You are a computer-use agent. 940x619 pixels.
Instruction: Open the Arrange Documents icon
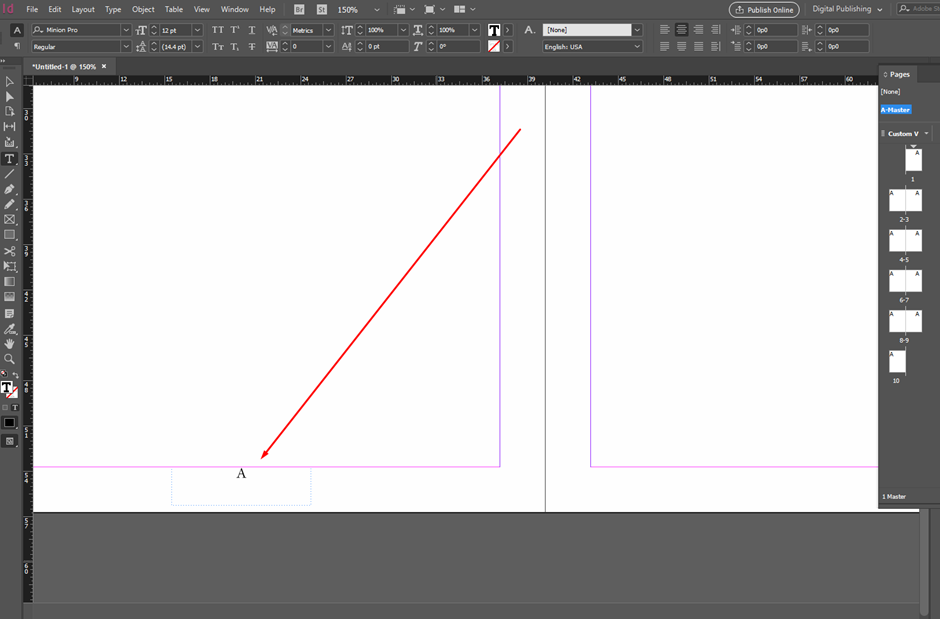pyautogui.click(x=459, y=10)
